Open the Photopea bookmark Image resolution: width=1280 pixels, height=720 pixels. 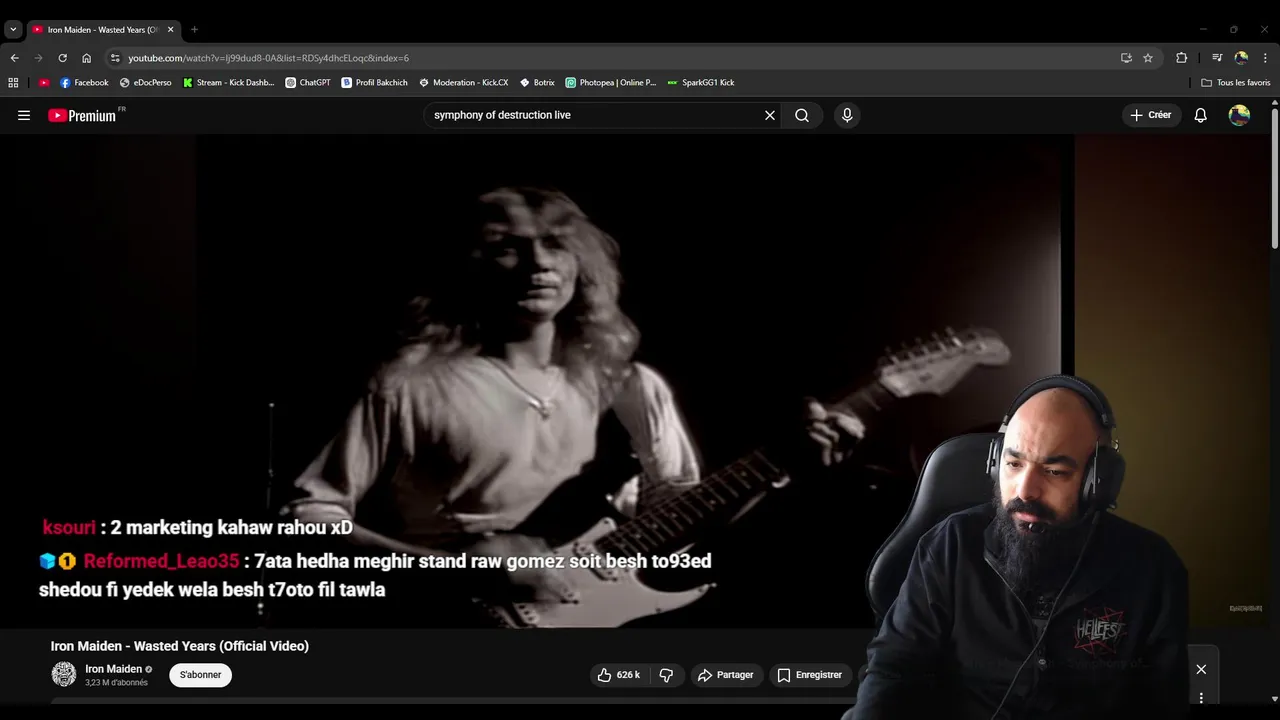tap(611, 83)
